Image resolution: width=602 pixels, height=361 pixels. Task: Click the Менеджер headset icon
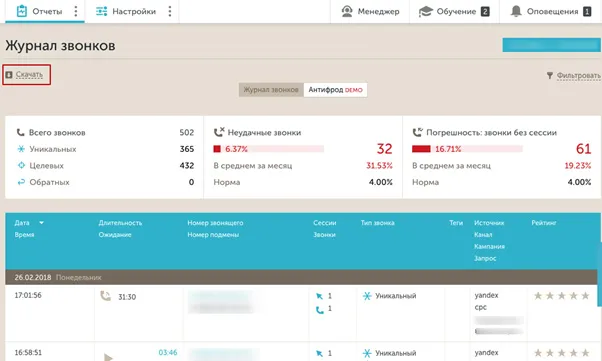pos(347,11)
